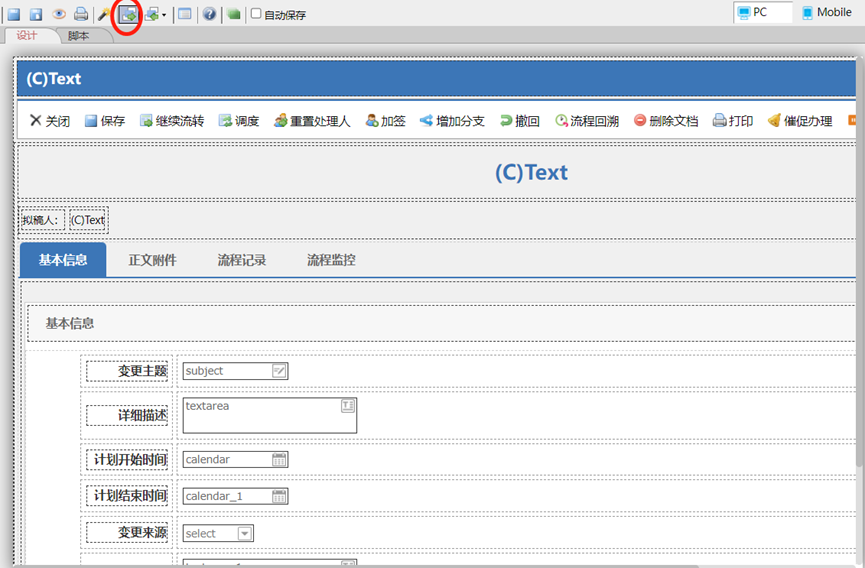
Task: Click the 撤回 button
Action: point(520,121)
